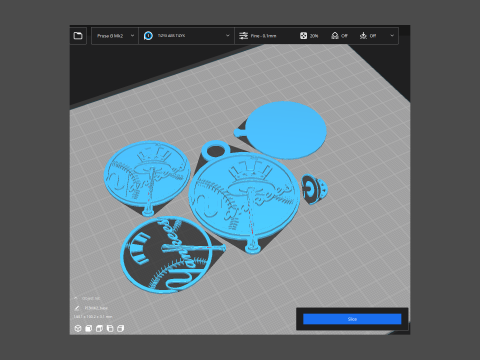Expand the print settings panel chevron
This screenshot has width=480, height=360.
(x=392, y=36)
